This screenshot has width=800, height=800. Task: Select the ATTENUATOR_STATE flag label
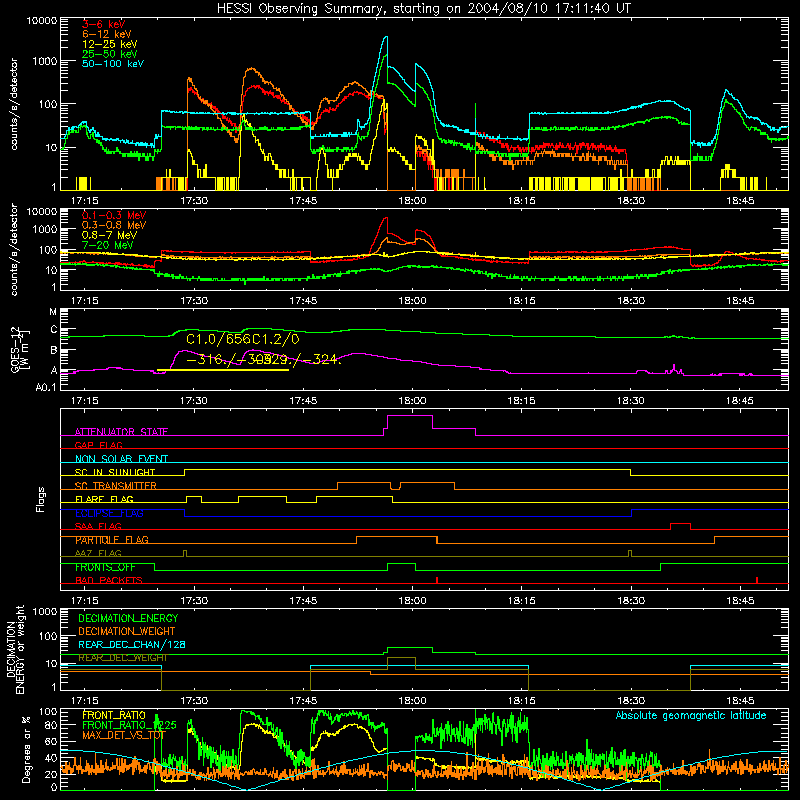(x=121, y=432)
